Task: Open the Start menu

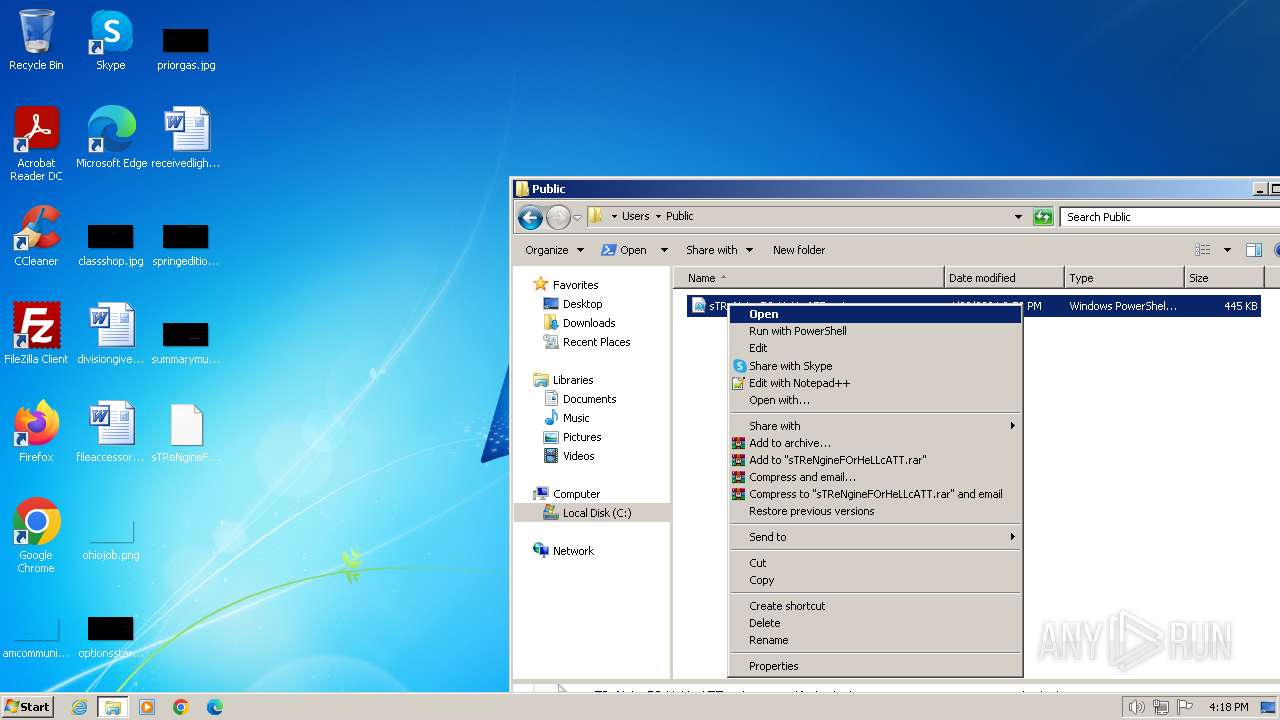Action: click(x=27, y=706)
